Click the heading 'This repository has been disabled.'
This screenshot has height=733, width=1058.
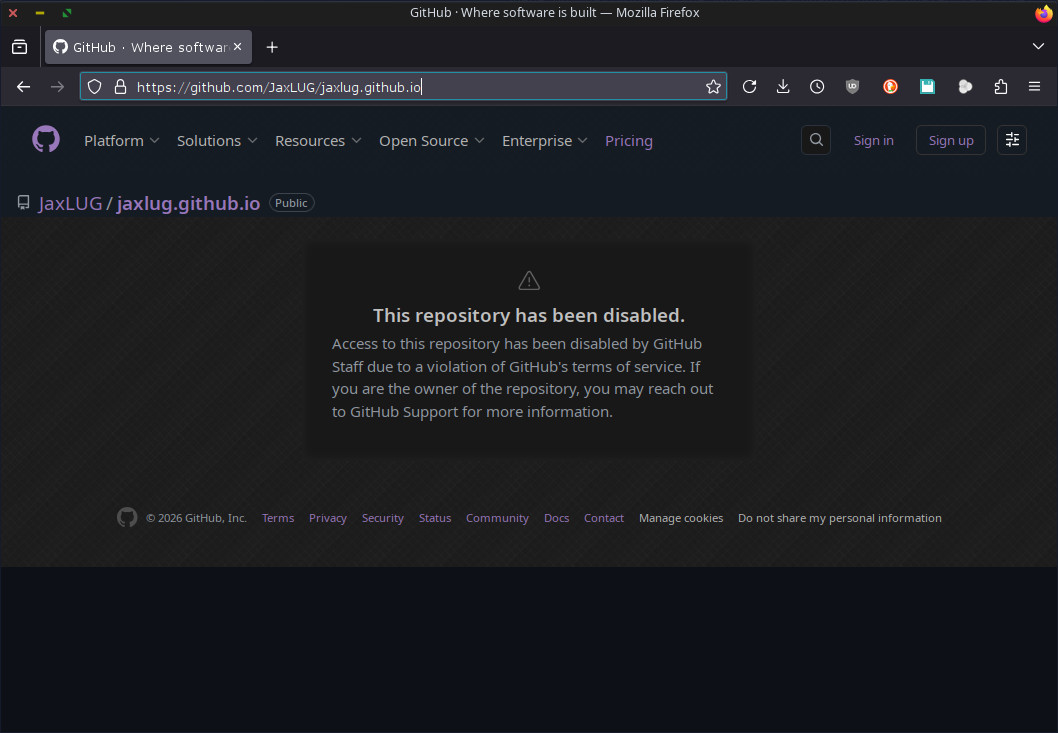click(529, 315)
